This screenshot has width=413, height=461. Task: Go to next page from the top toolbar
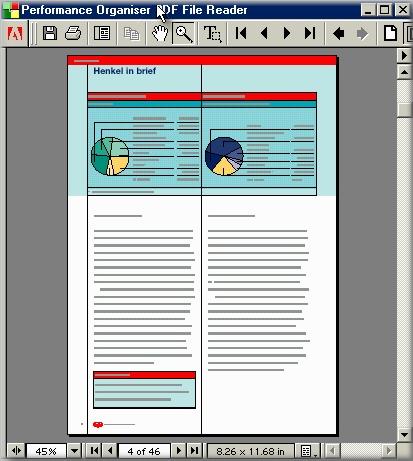287,33
